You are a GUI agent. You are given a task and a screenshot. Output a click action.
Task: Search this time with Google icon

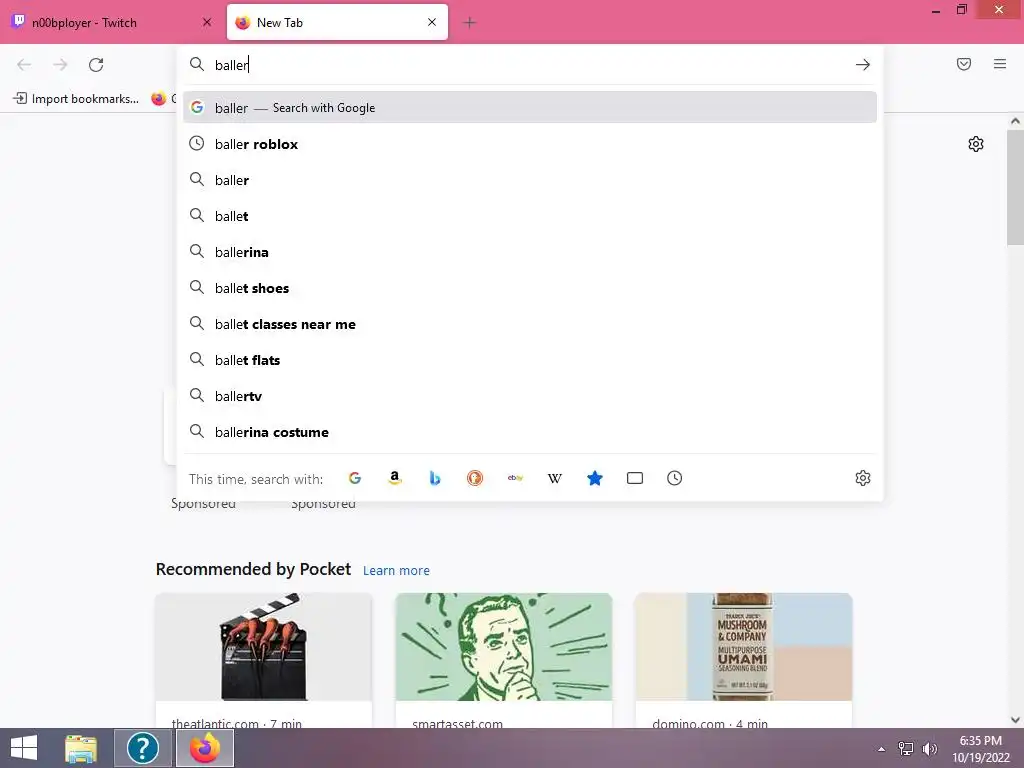355,478
